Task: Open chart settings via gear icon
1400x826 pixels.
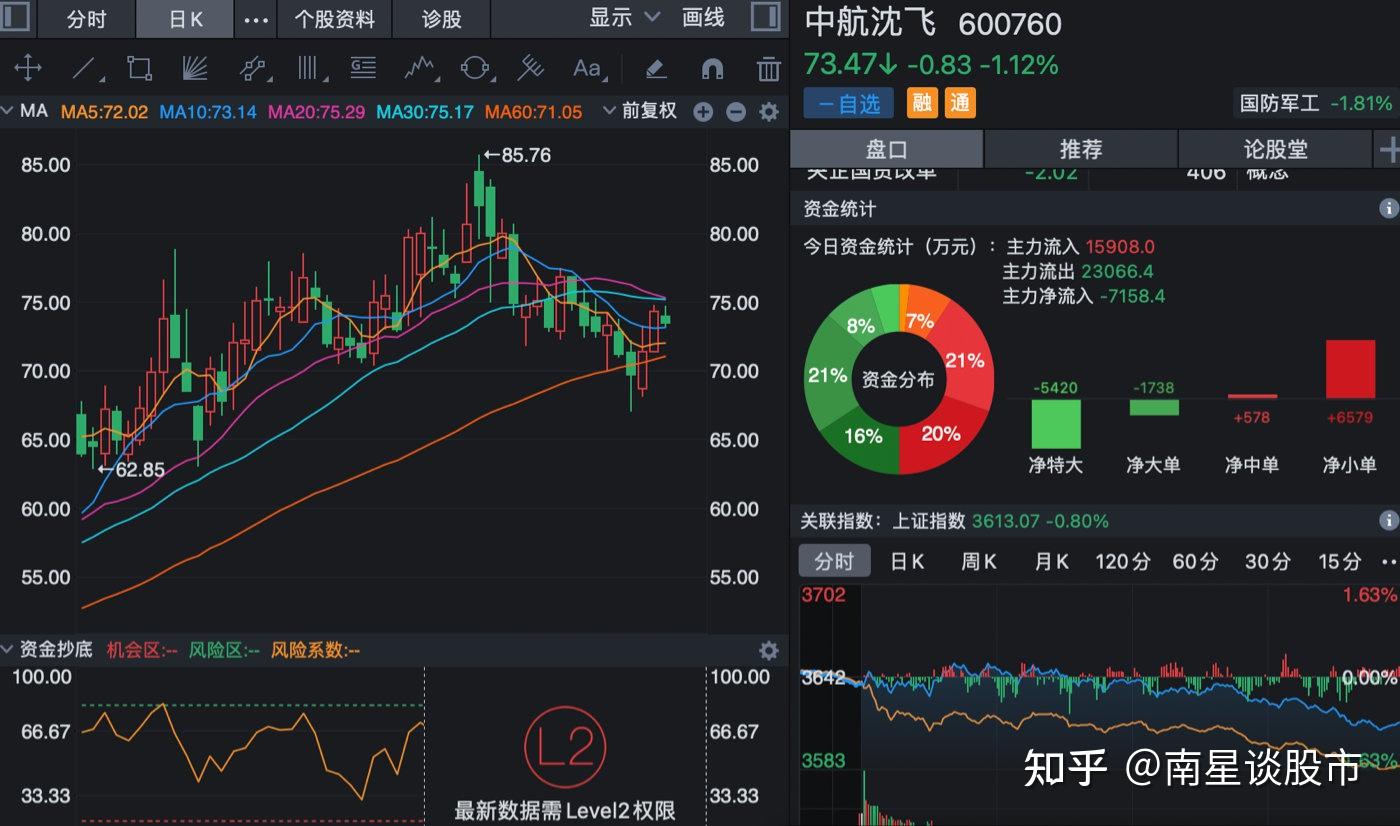Action: (x=767, y=111)
